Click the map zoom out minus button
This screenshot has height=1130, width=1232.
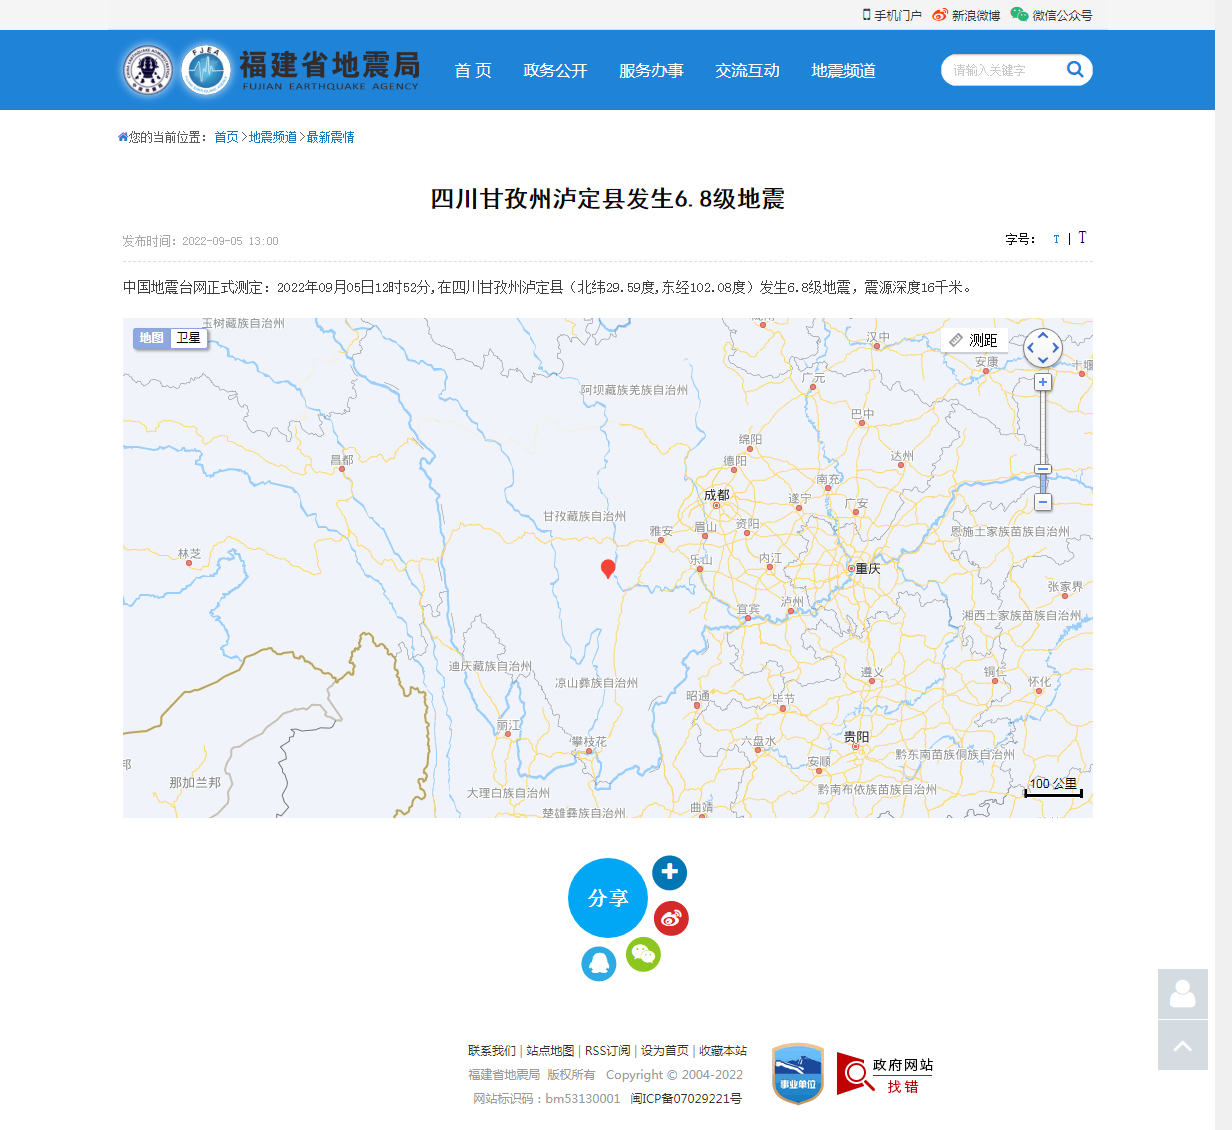click(x=1043, y=502)
